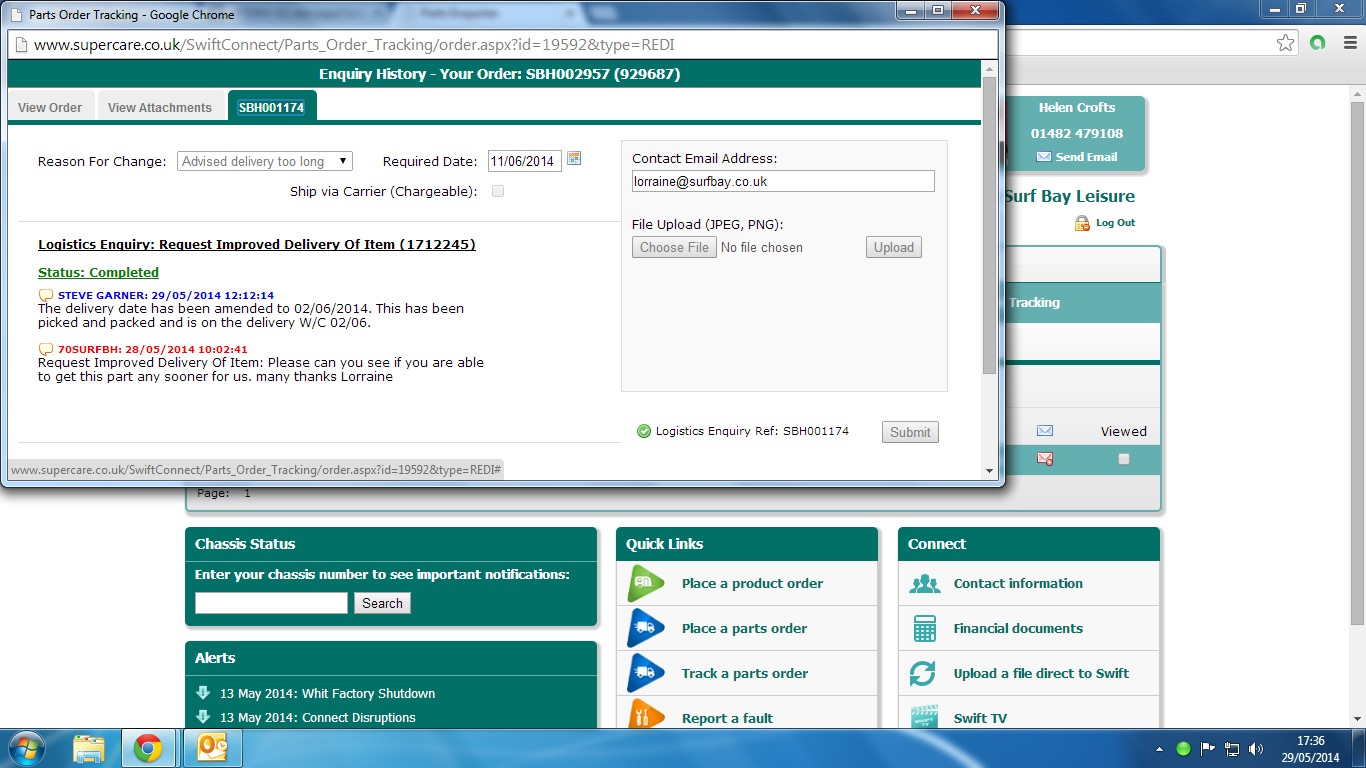This screenshot has width=1366, height=768.
Task: Expand the Connect Disruptions alert
Action: coord(203,716)
